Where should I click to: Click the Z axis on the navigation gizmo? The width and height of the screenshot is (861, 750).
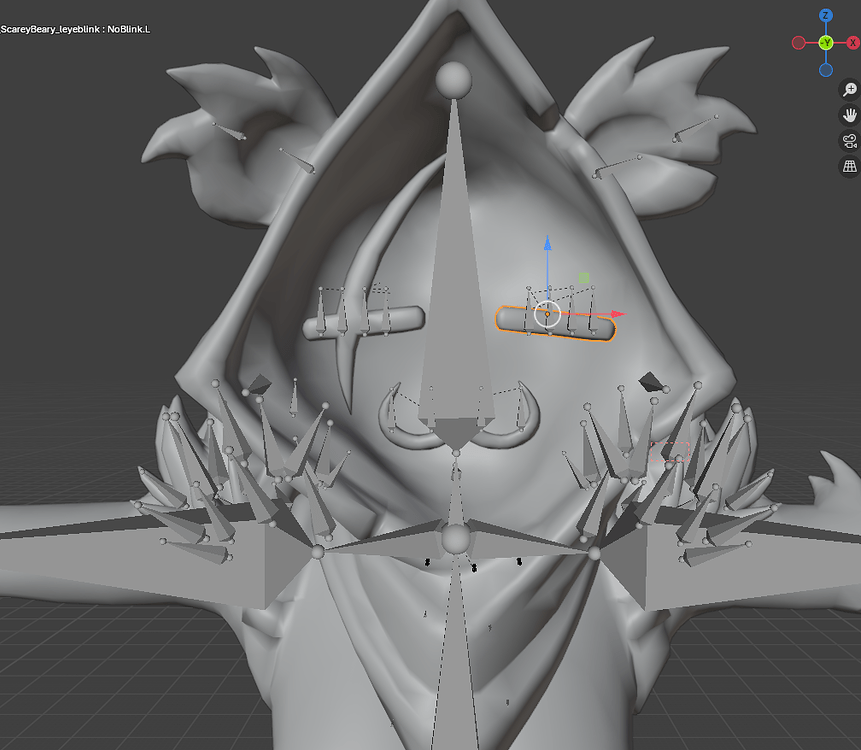(825, 16)
